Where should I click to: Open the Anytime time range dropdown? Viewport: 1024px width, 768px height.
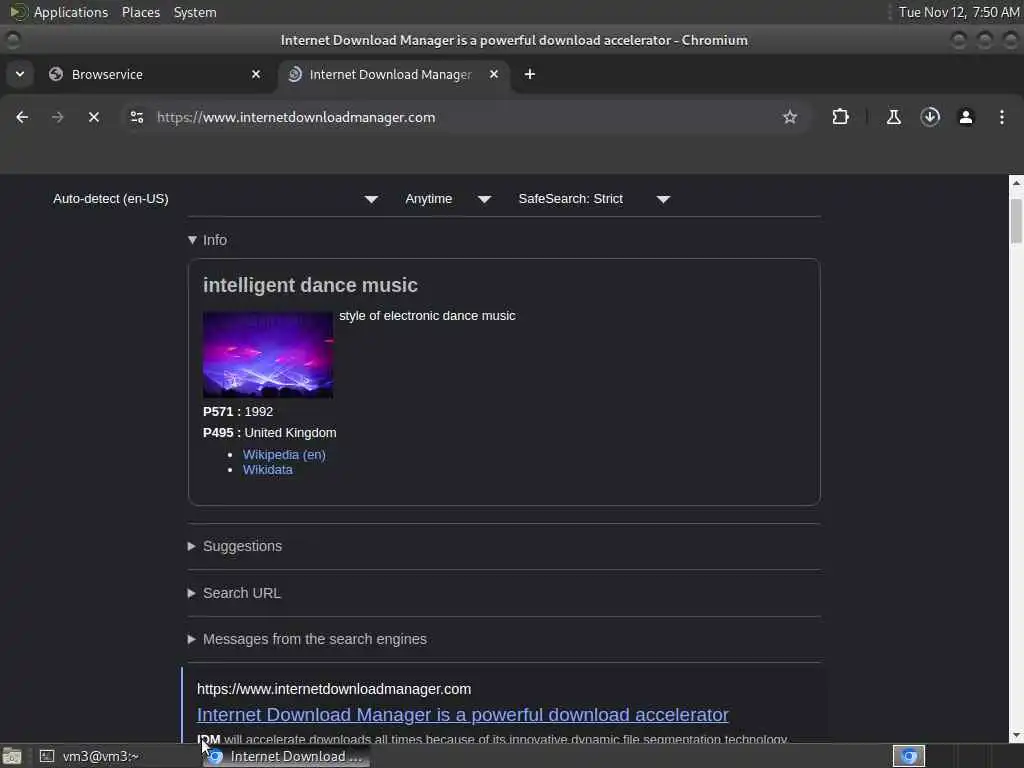[x=448, y=199]
